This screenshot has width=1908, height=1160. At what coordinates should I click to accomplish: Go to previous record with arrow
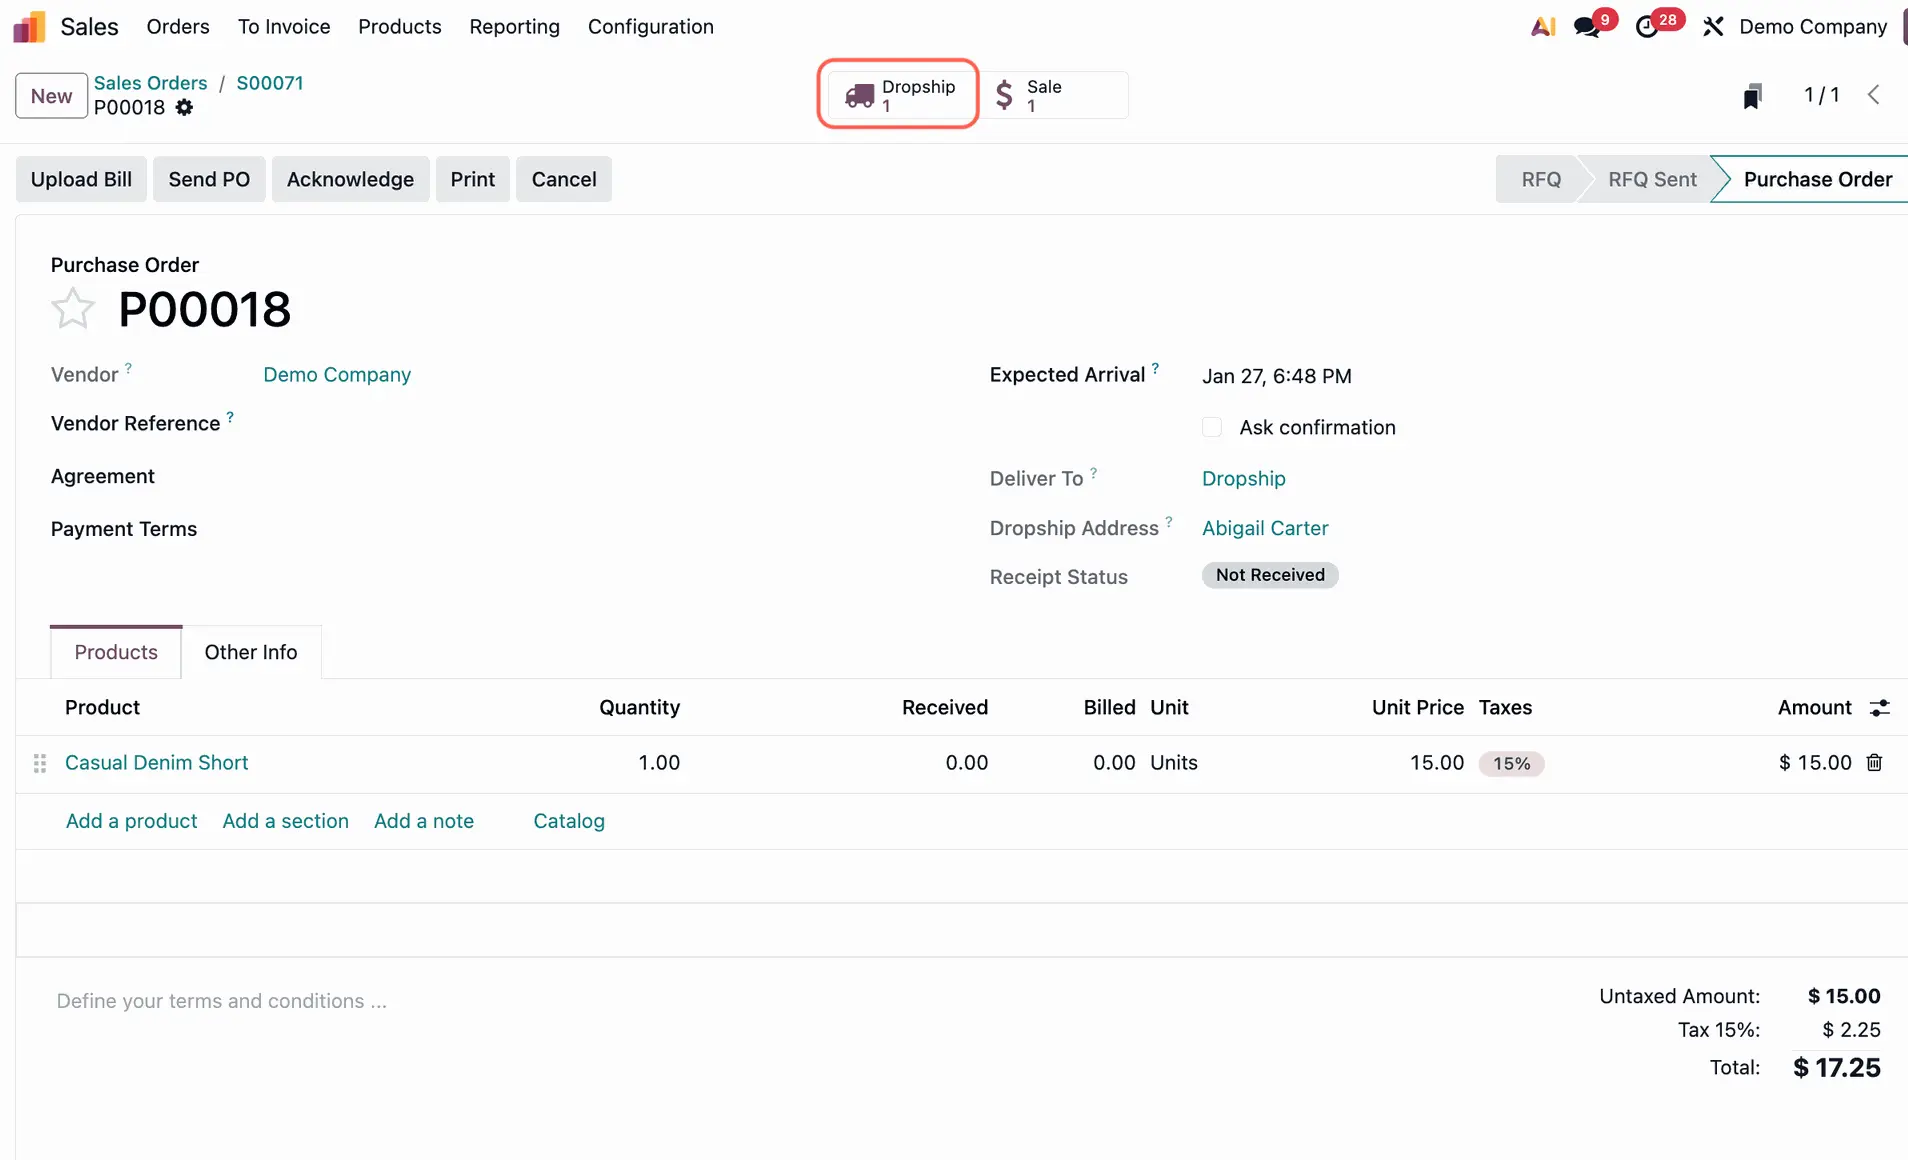[1874, 95]
